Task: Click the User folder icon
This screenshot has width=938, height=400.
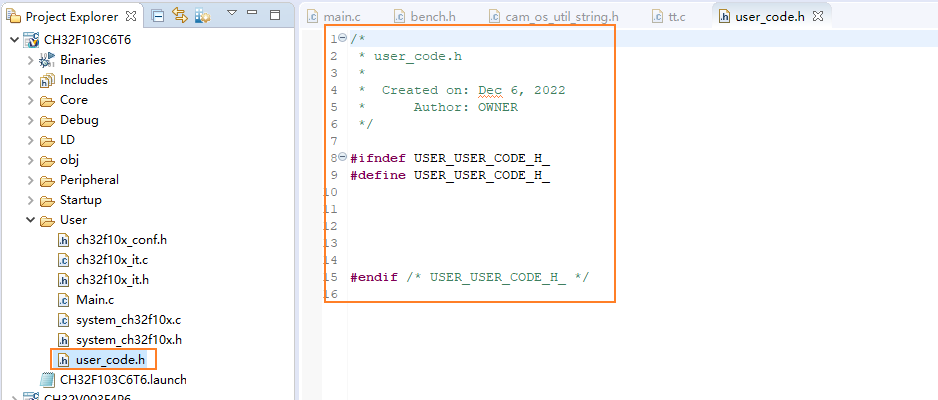Action: [x=47, y=221]
